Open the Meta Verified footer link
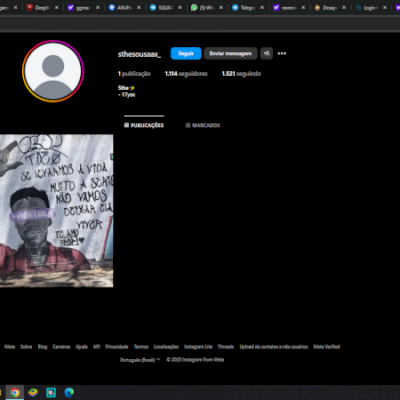 click(327, 347)
